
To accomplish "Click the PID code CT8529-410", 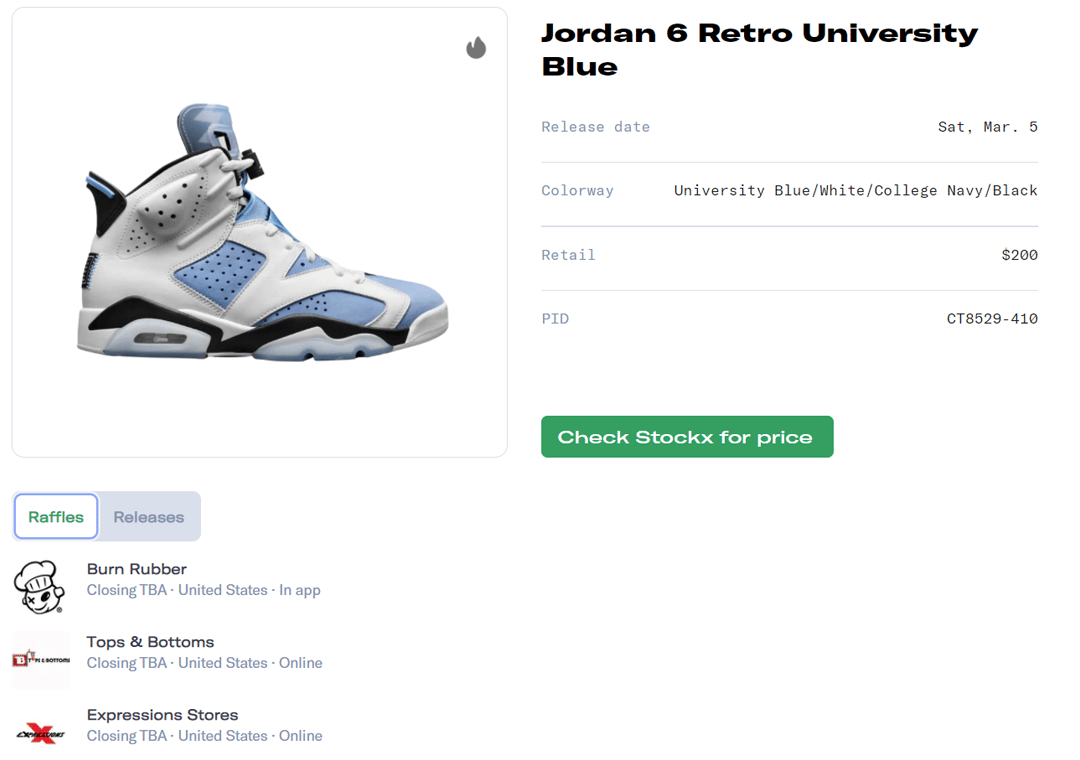I will [x=992, y=319].
